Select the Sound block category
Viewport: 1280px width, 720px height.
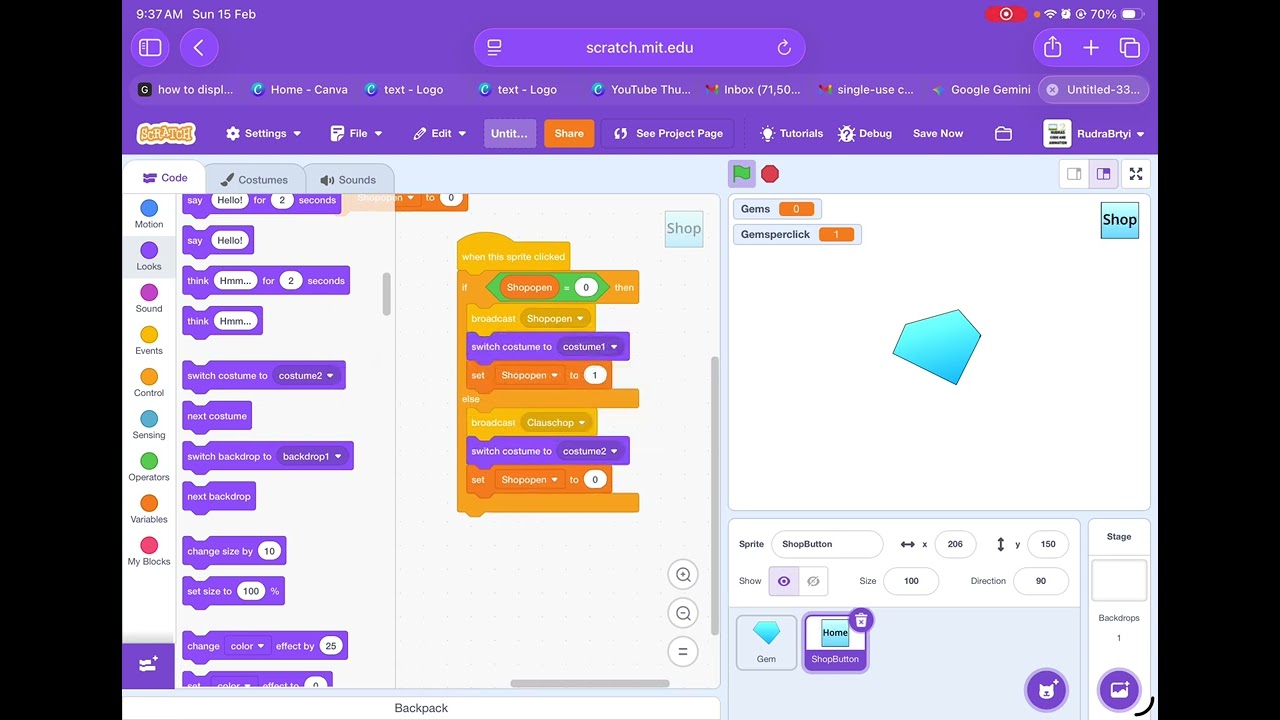point(149,298)
